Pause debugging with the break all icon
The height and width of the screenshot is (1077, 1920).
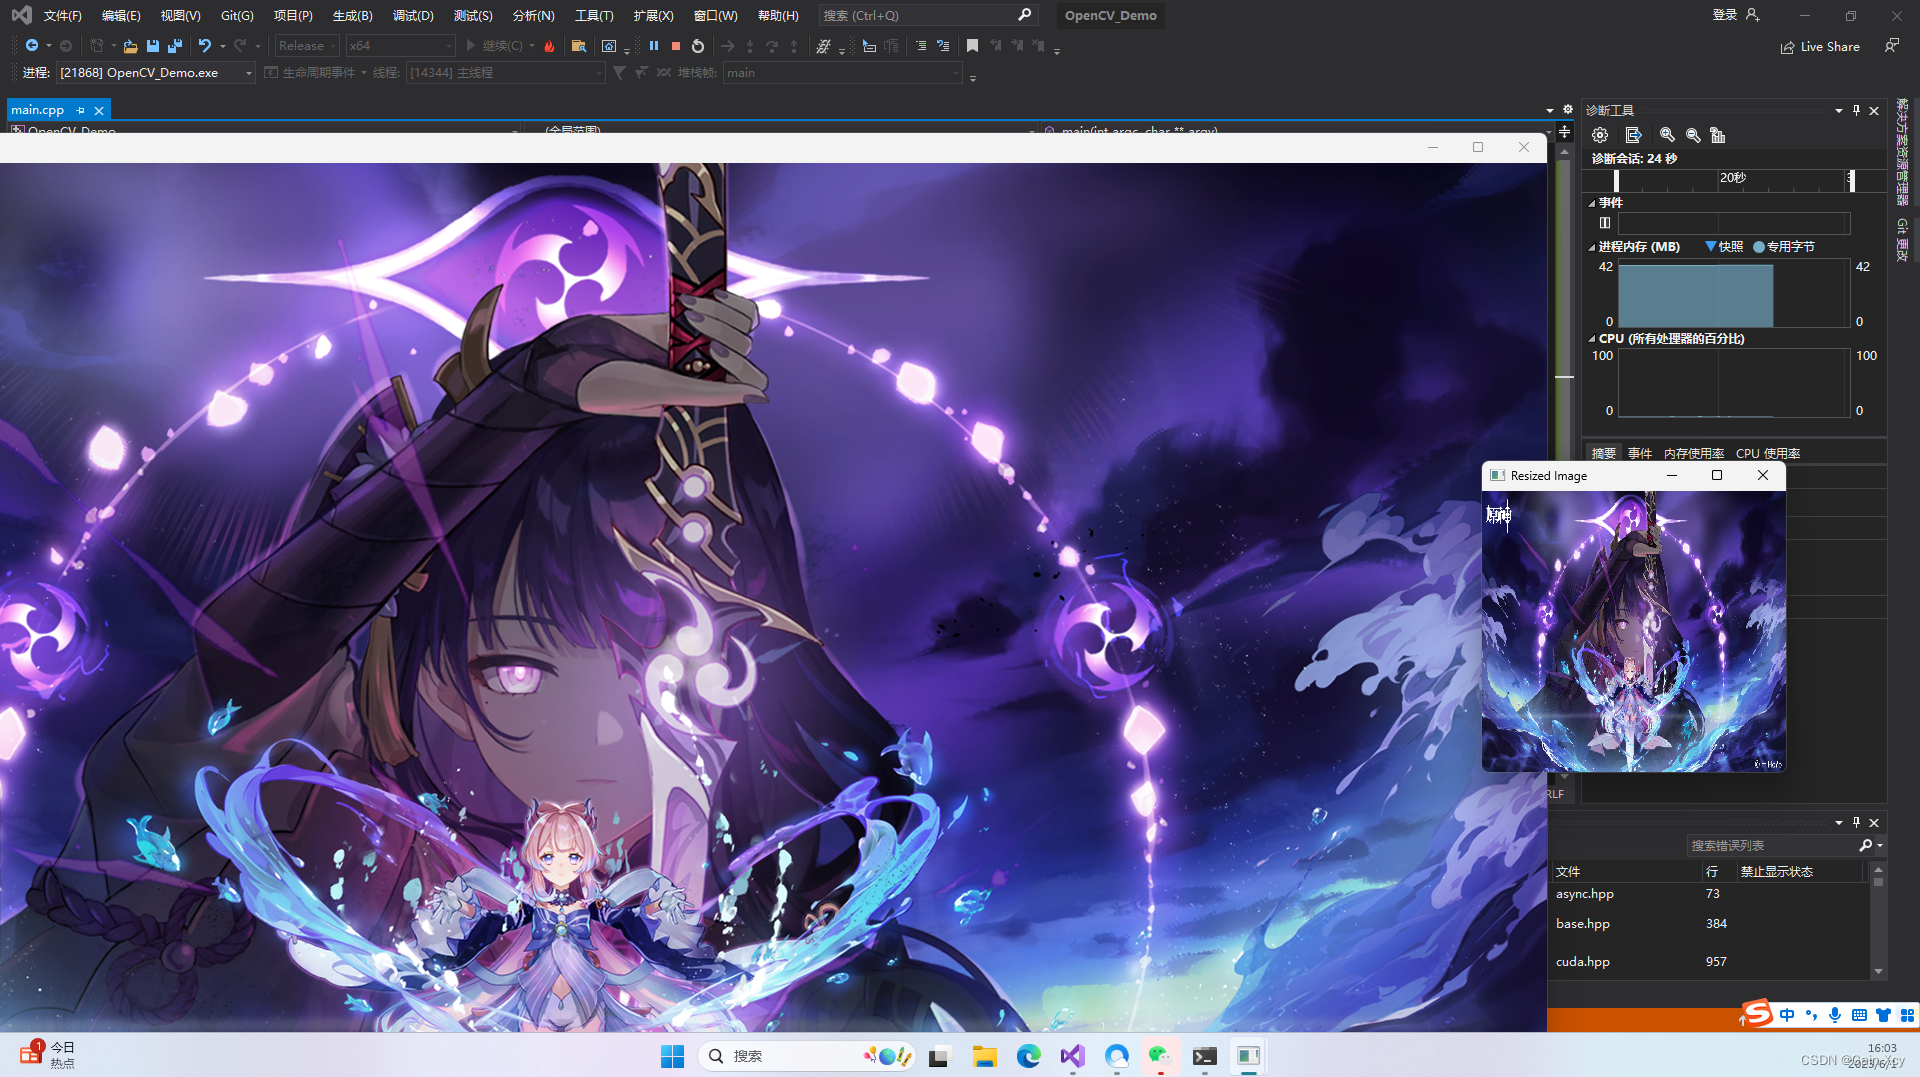pos(654,46)
